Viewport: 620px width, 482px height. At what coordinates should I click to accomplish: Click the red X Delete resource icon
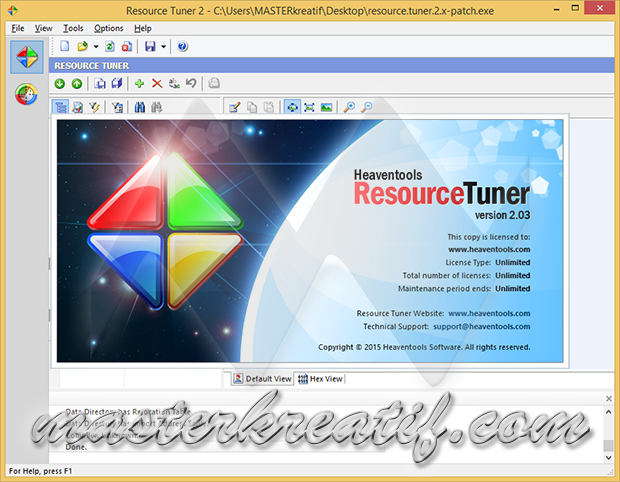pos(157,83)
